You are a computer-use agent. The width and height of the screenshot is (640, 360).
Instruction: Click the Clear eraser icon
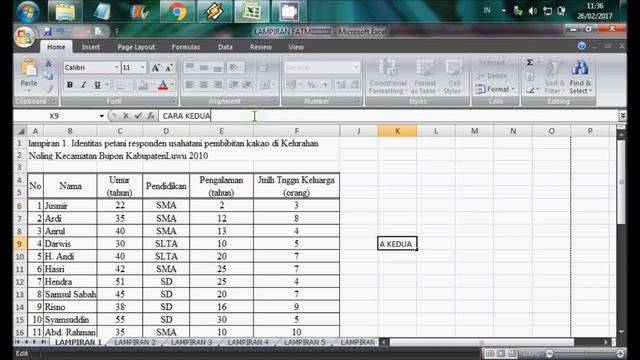[530, 89]
